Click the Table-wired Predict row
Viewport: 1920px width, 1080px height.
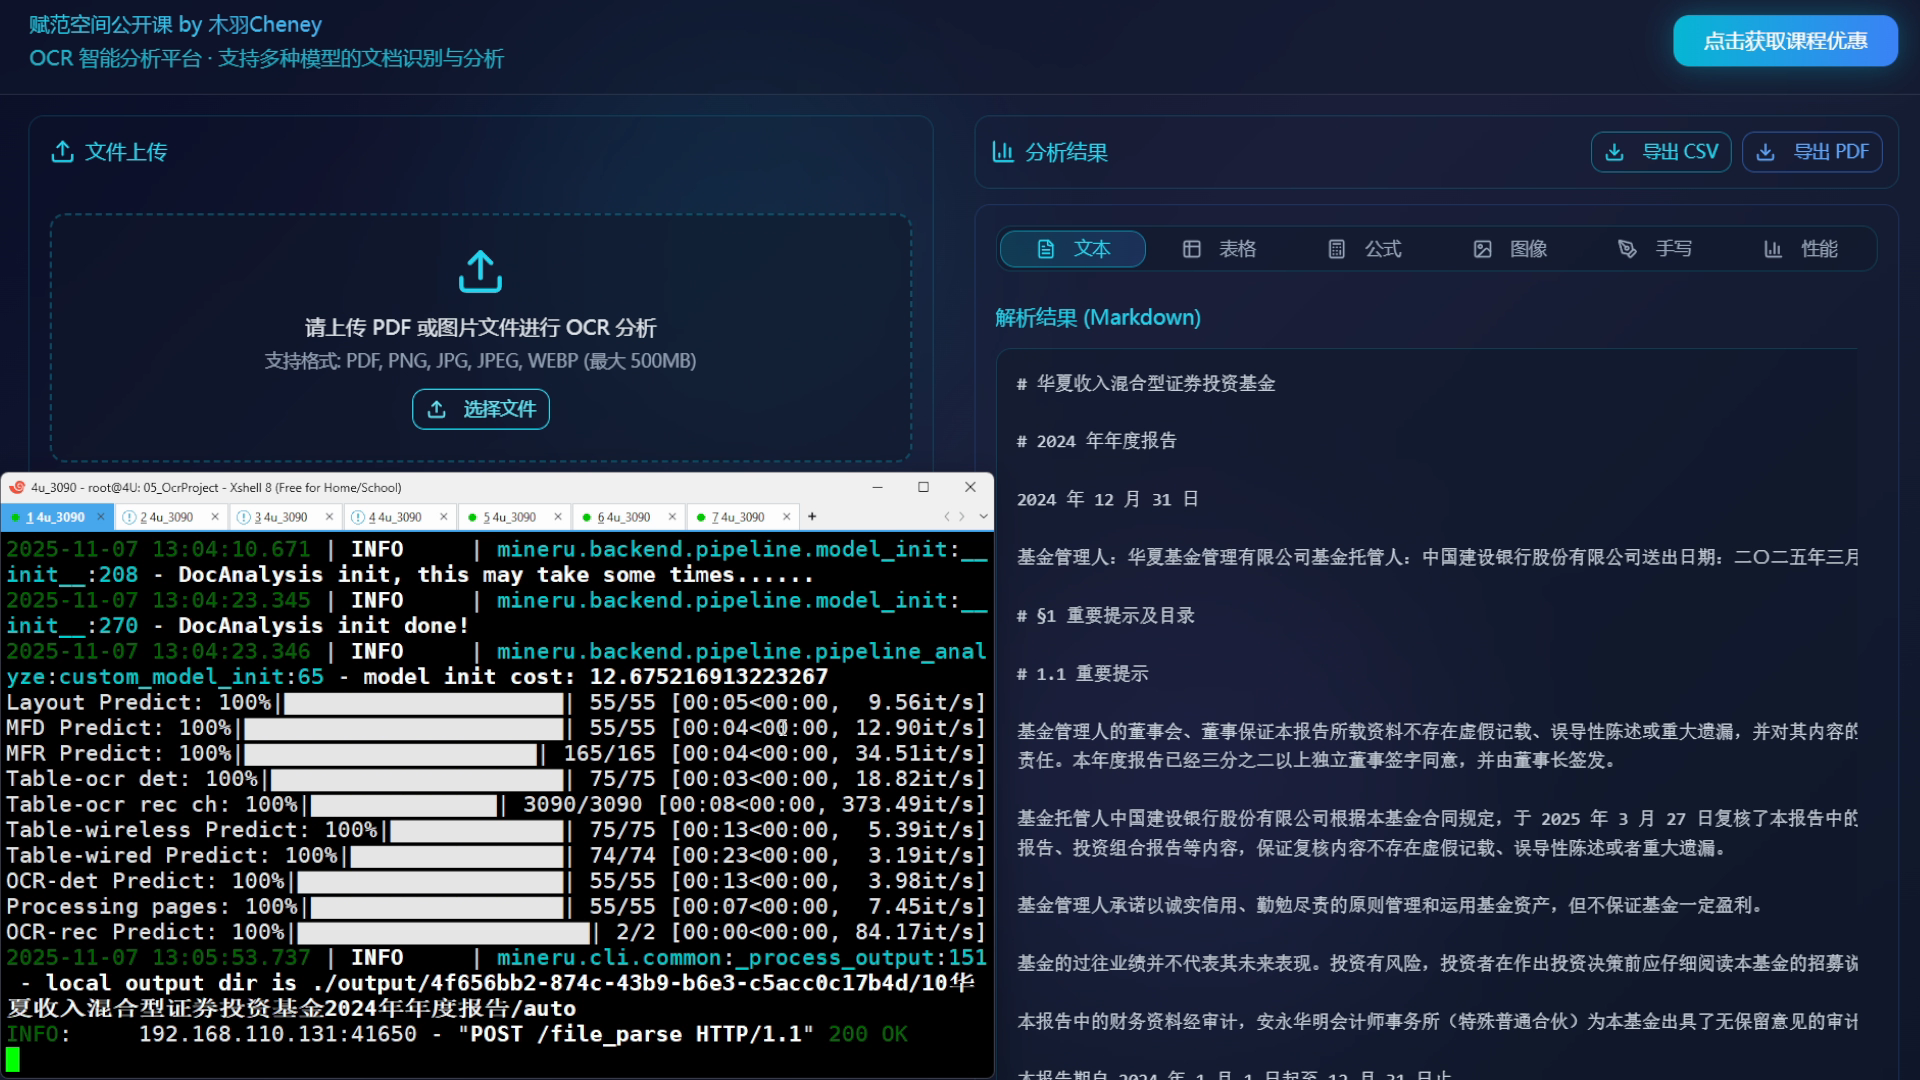click(496, 856)
